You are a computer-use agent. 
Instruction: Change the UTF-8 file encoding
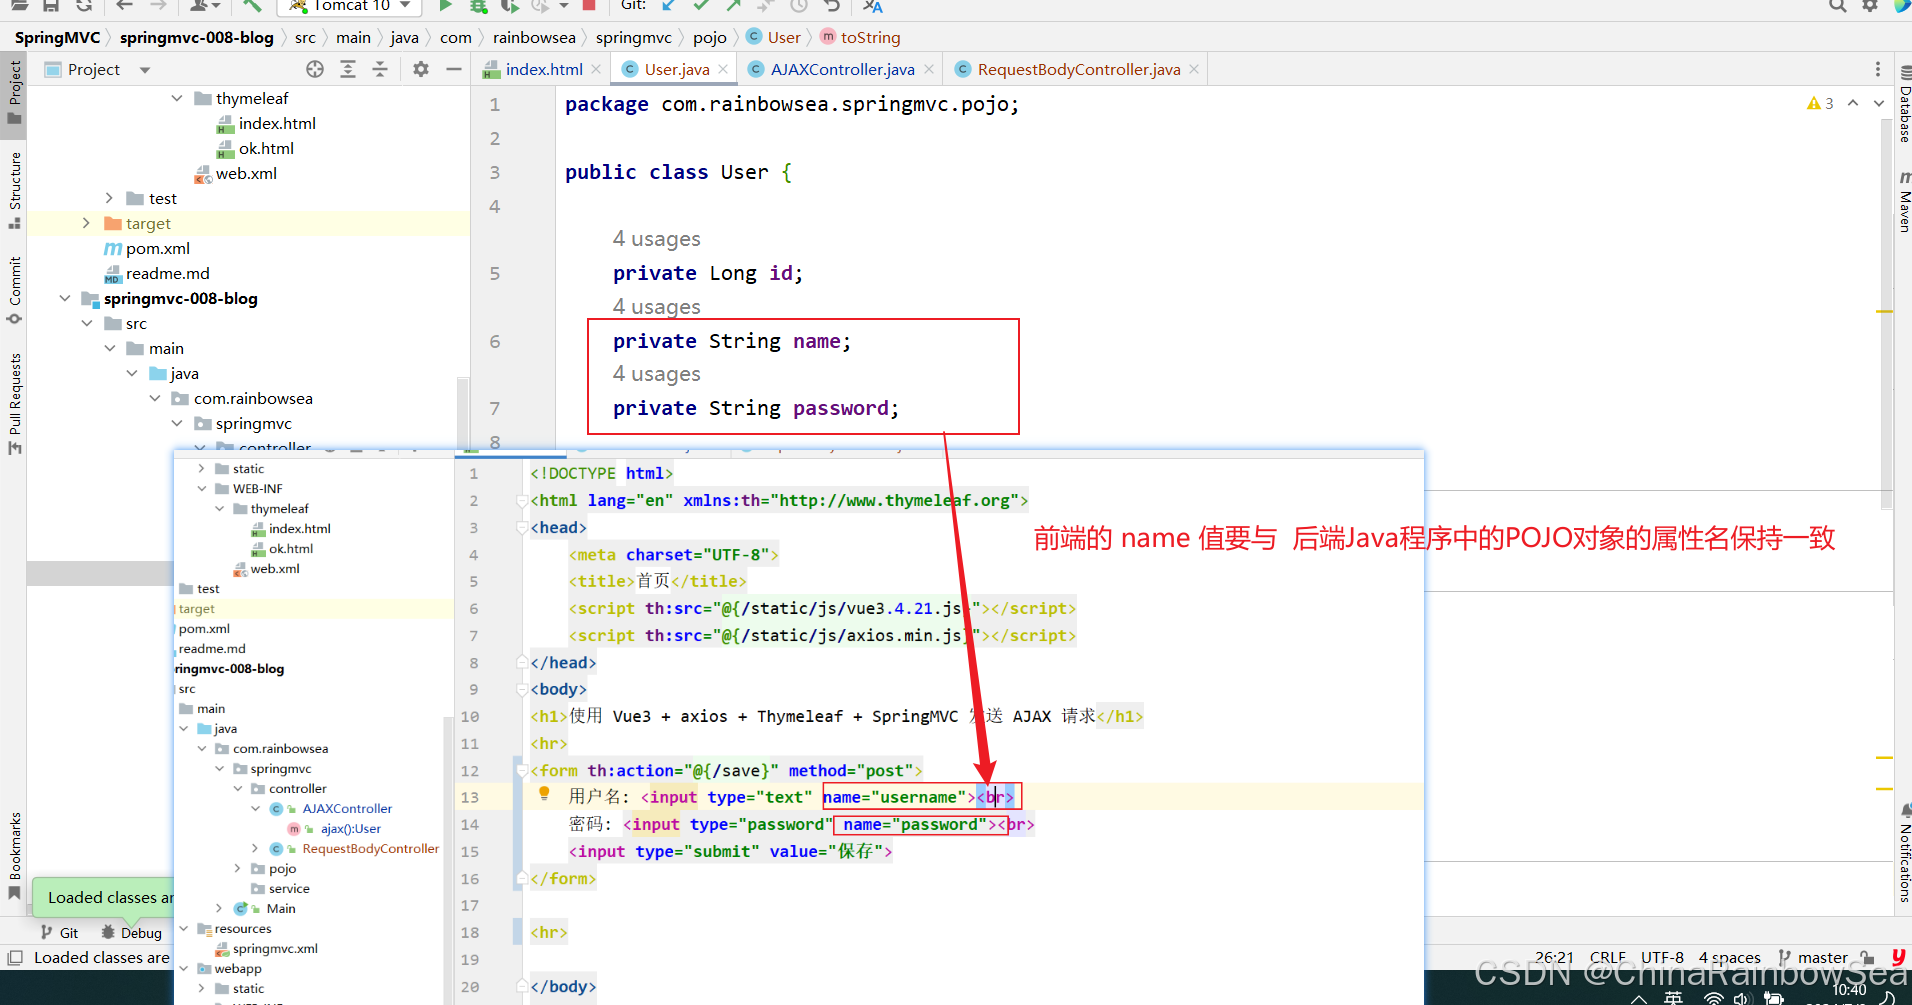(x=1662, y=957)
